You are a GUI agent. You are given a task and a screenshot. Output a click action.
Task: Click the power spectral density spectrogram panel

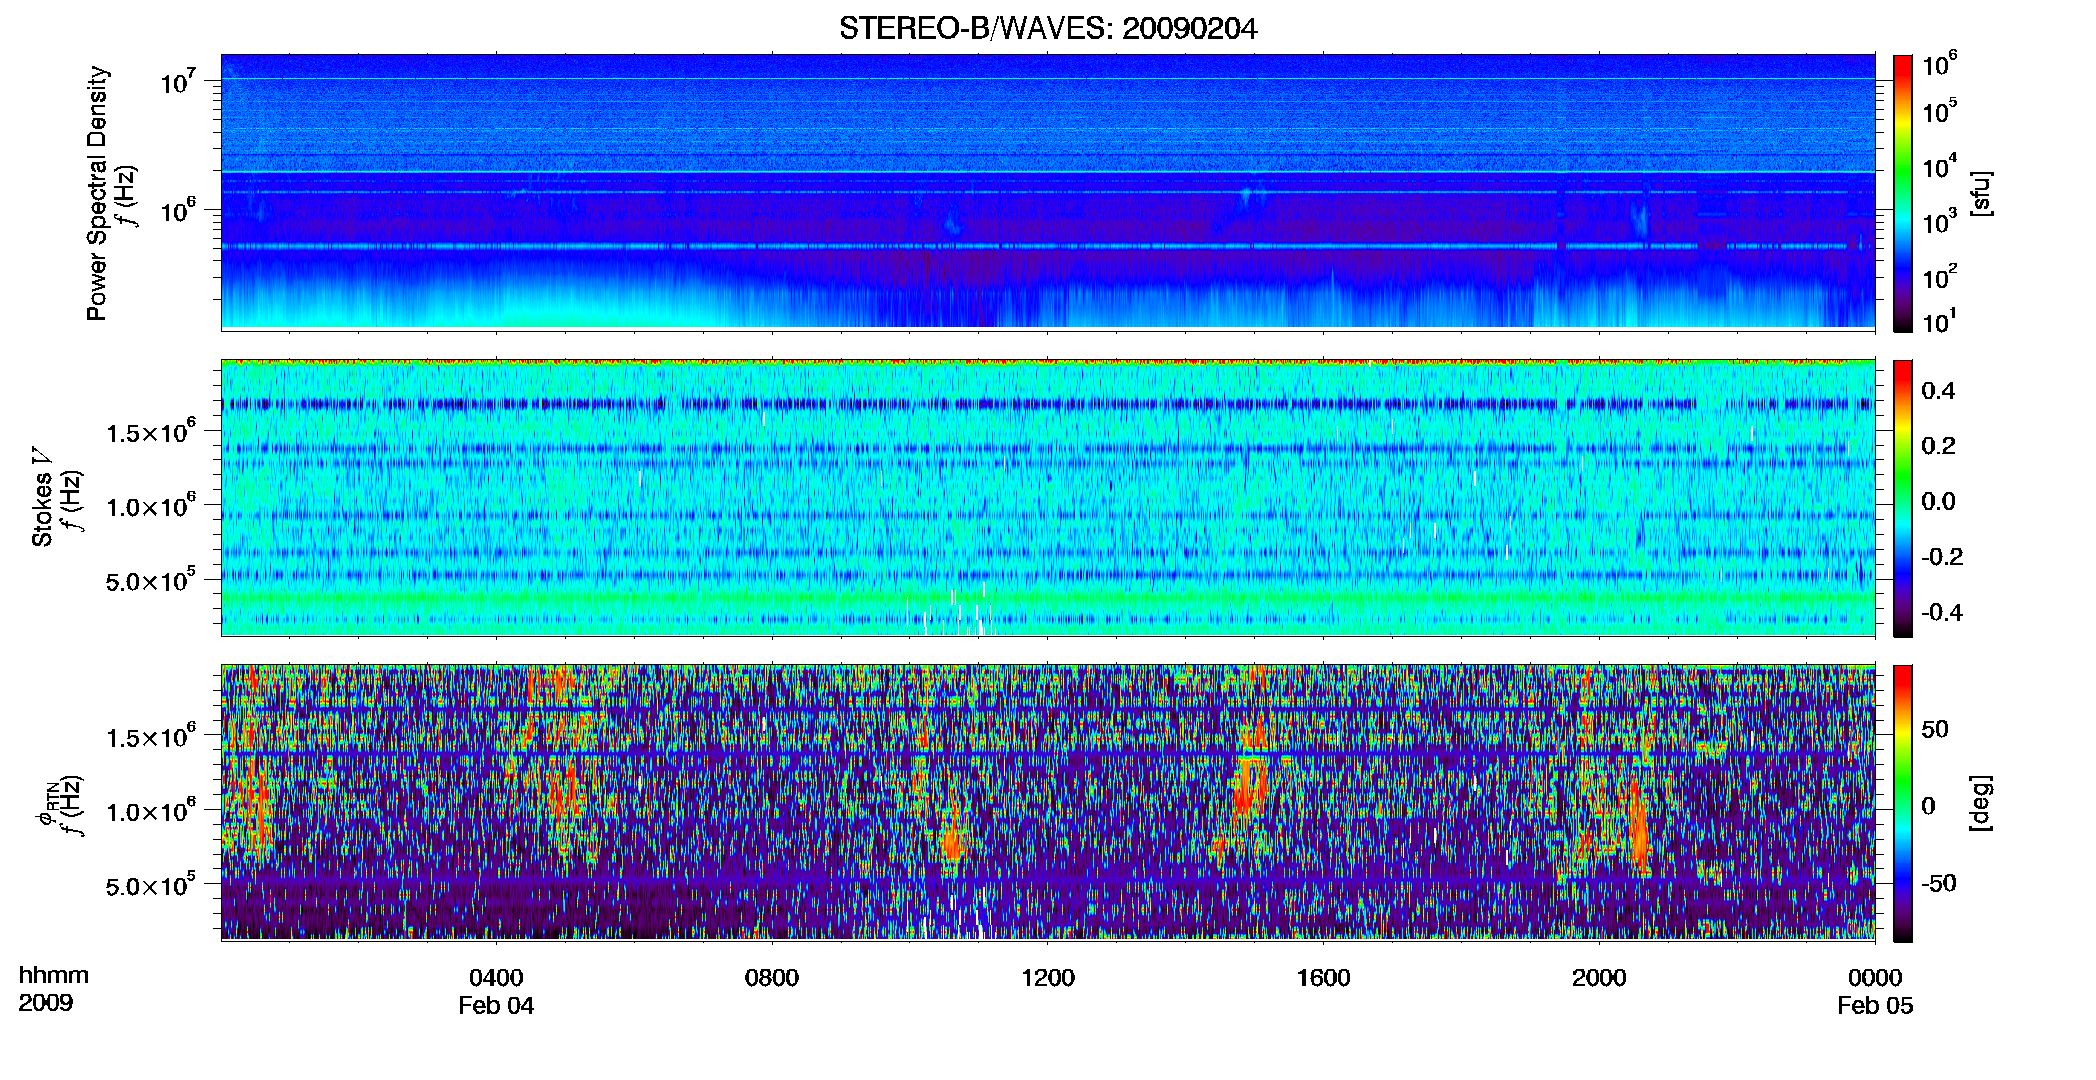[1048, 192]
